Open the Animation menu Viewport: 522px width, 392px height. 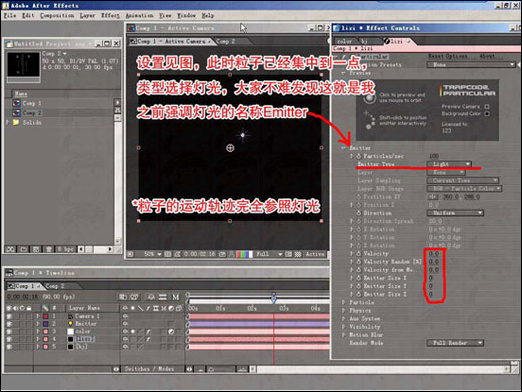pyautogui.click(x=139, y=15)
